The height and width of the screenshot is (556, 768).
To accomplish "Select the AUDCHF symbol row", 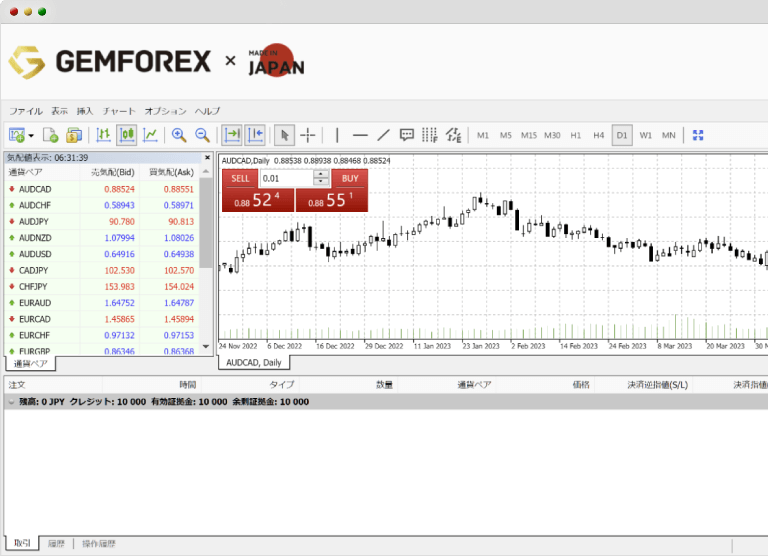I will (x=102, y=205).
